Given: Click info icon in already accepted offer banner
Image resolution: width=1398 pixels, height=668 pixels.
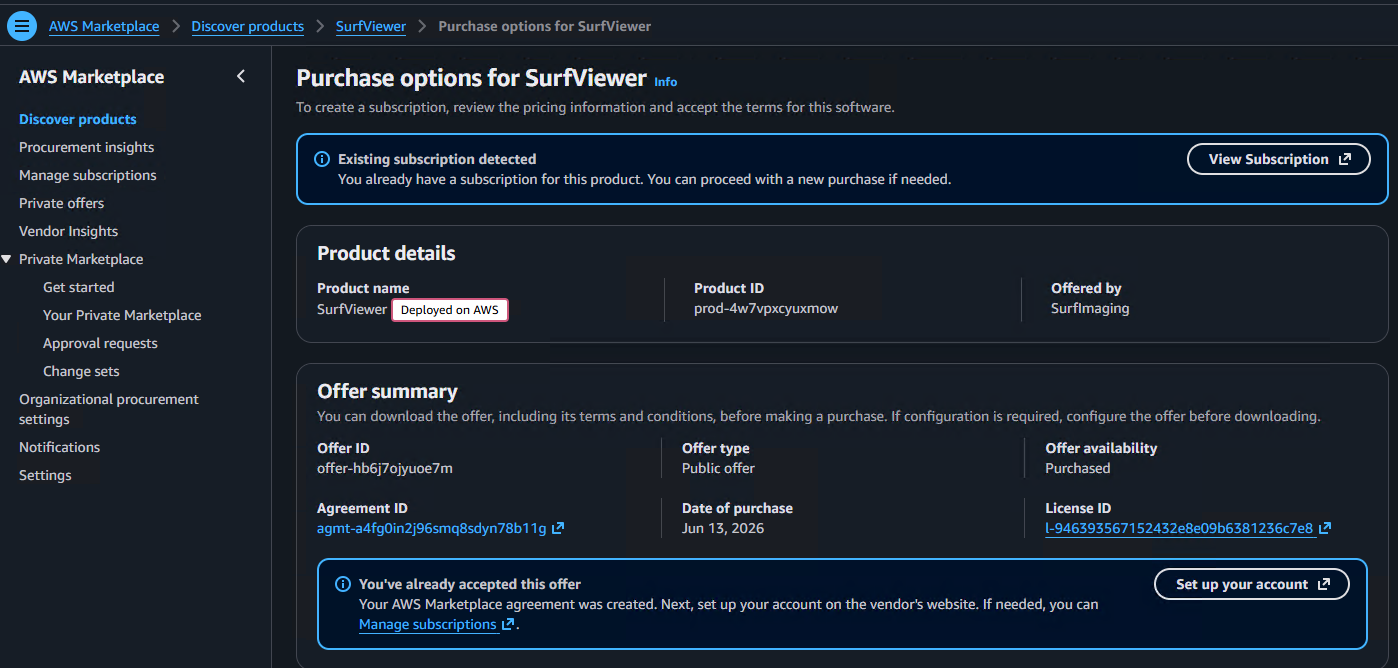Looking at the screenshot, I should pos(343,584).
